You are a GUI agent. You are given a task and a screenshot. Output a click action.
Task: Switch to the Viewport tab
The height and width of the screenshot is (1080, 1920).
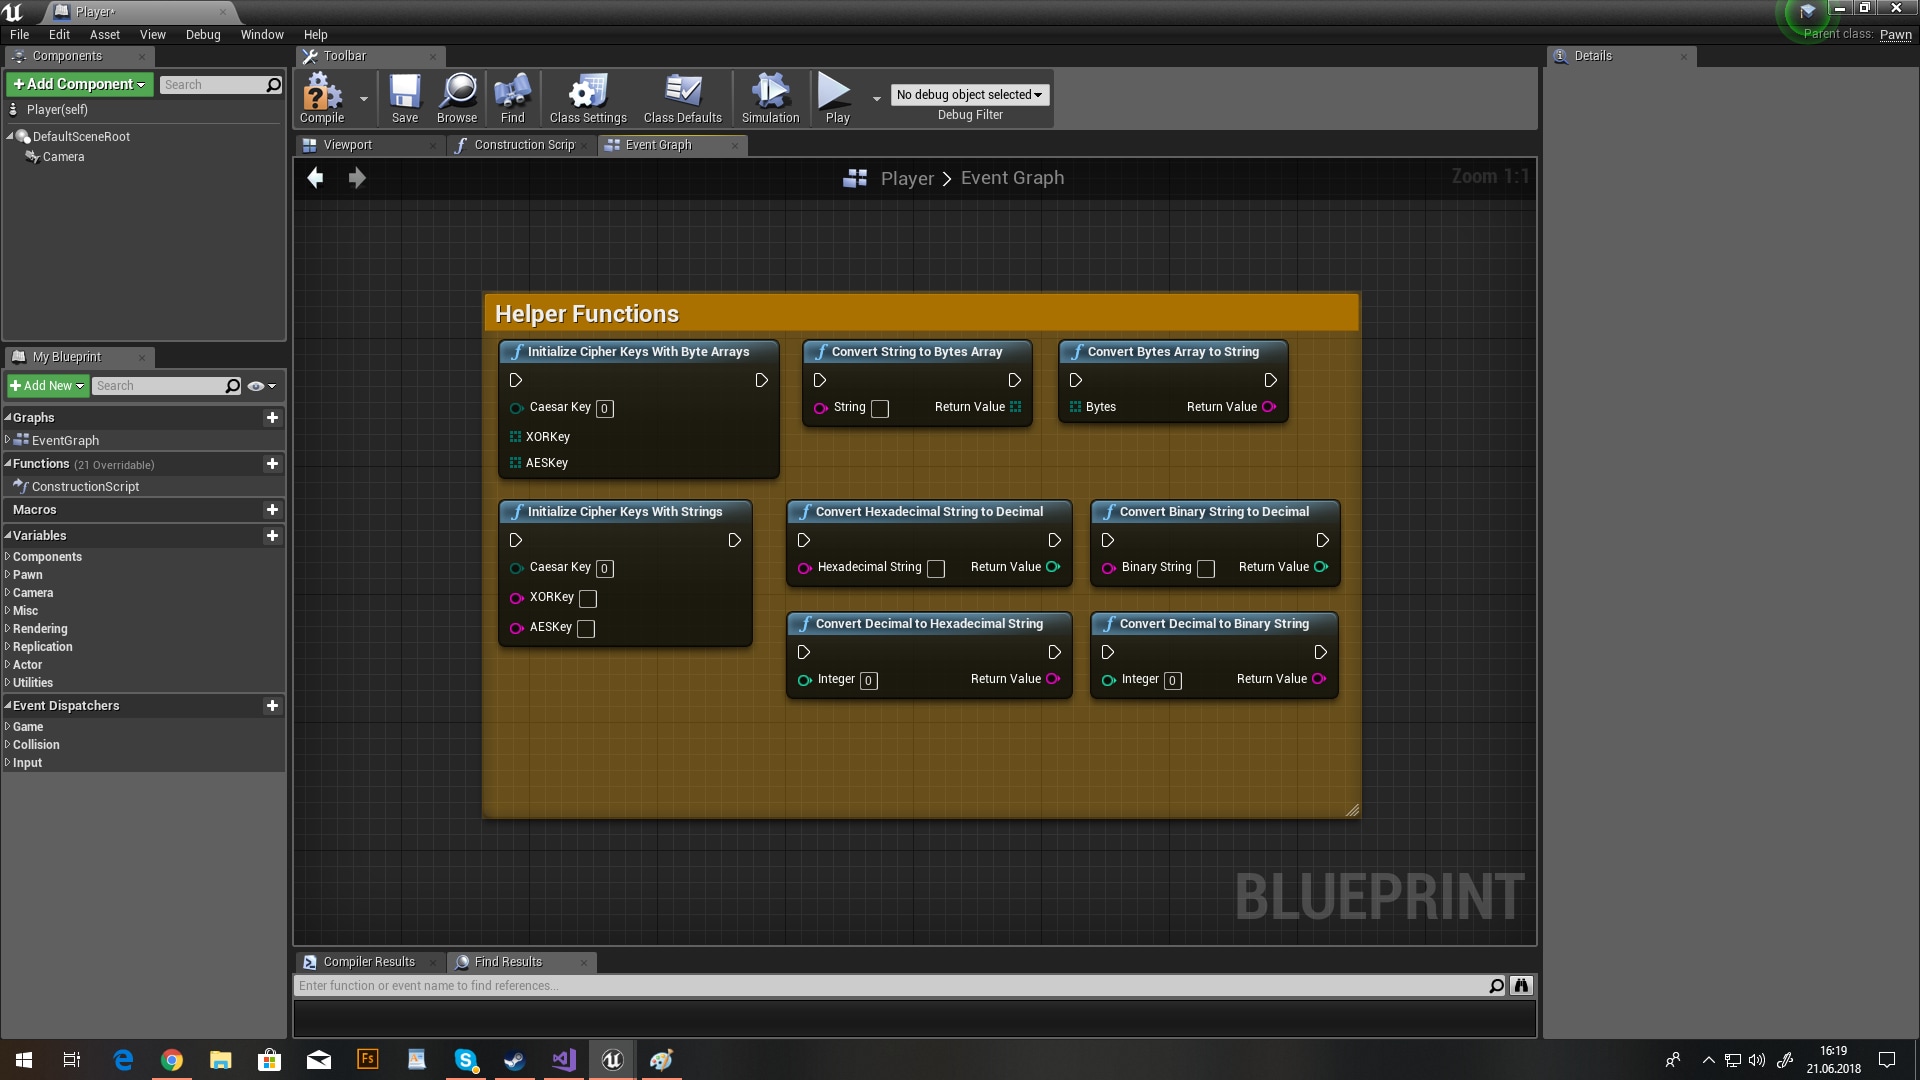(x=350, y=145)
